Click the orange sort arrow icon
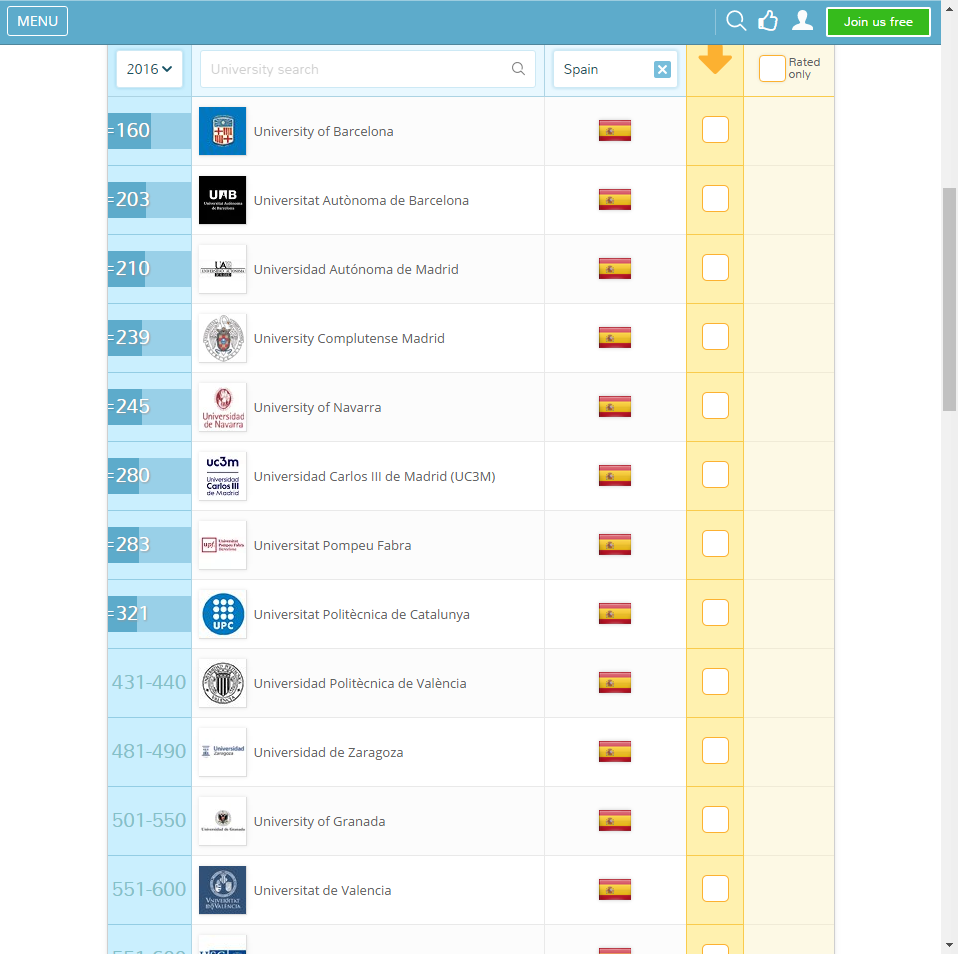Image resolution: width=958 pixels, height=954 pixels. tap(715, 59)
